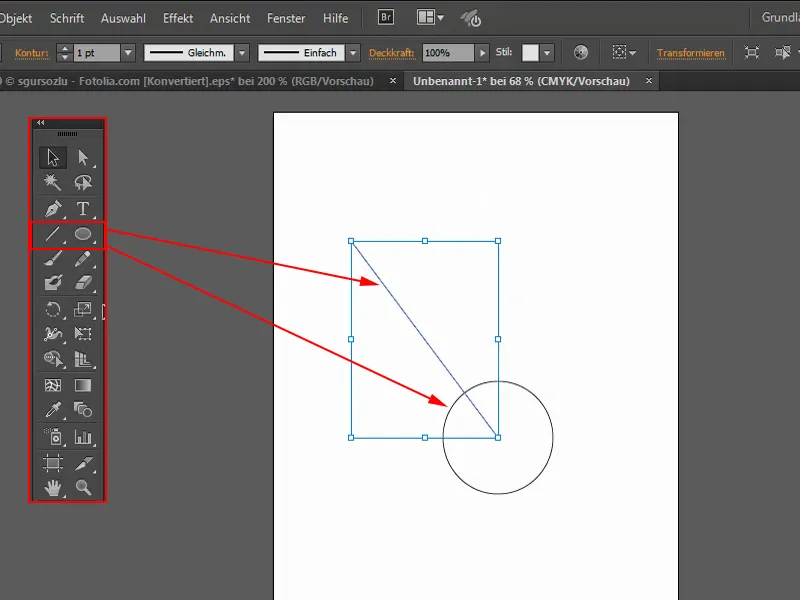Screen dimensions: 800x600
Task: Open the Effekt menu
Action: point(178,18)
